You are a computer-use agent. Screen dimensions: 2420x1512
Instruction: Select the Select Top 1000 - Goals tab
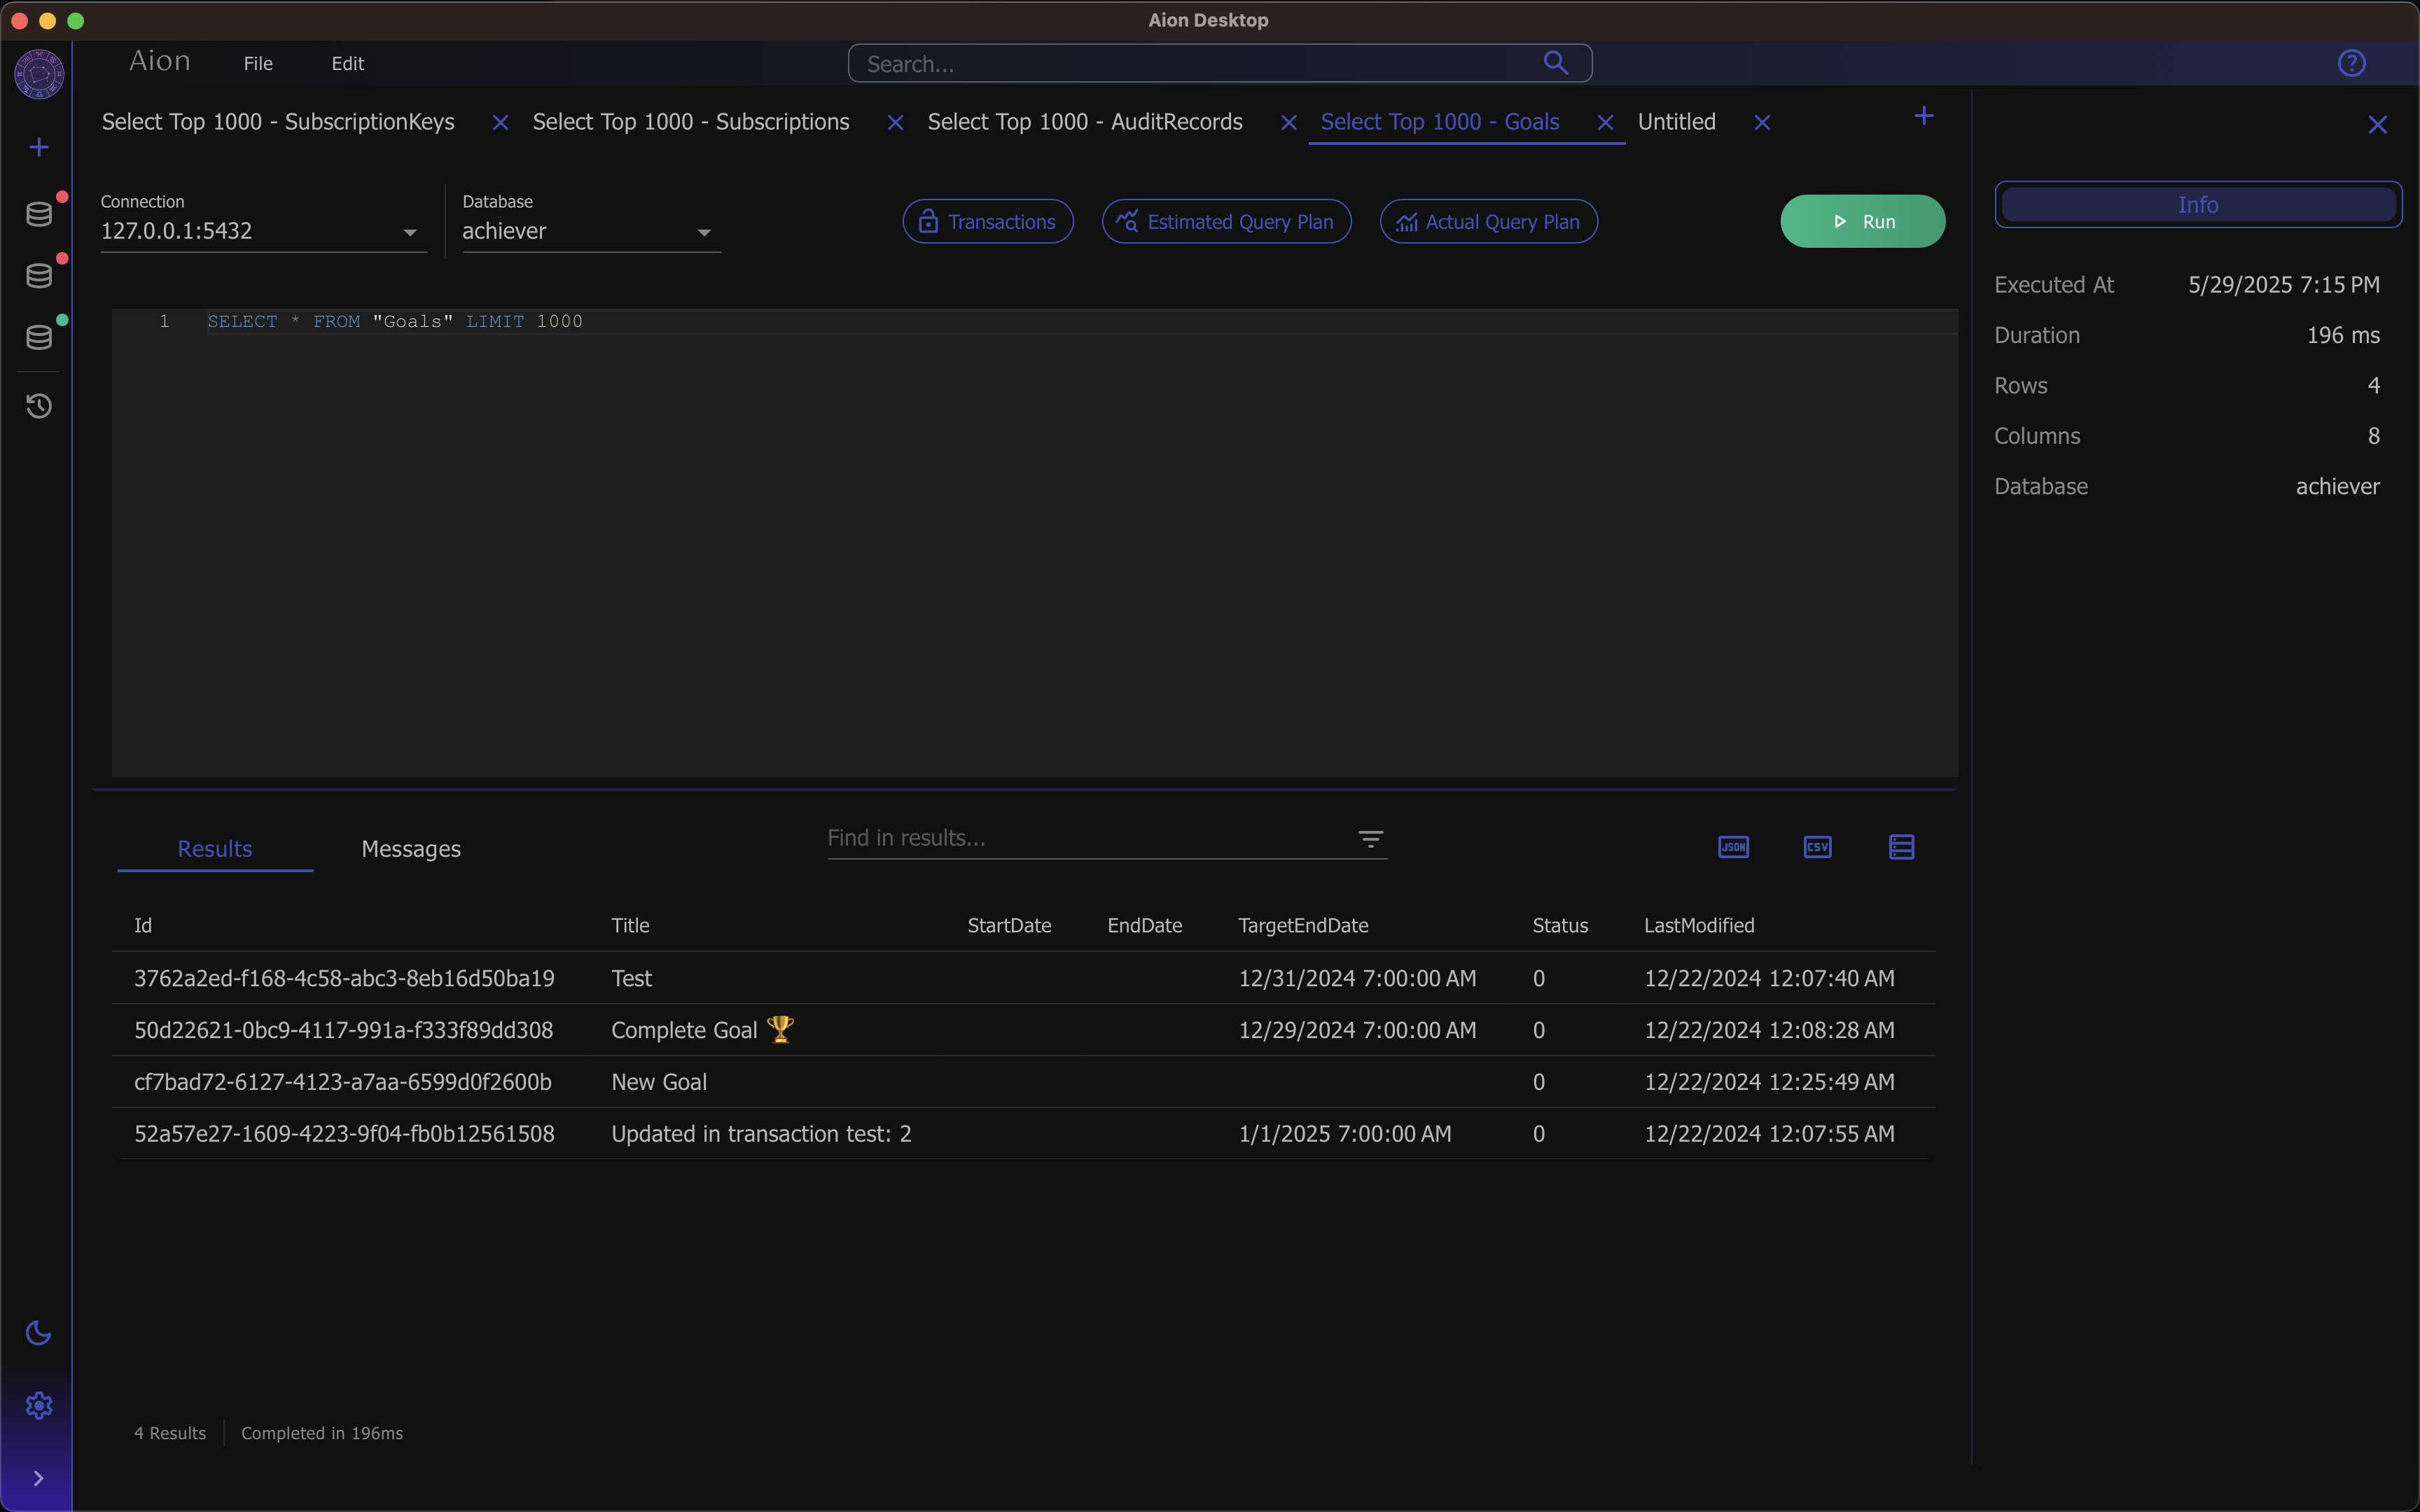pyautogui.click(x=1440, y=122)
